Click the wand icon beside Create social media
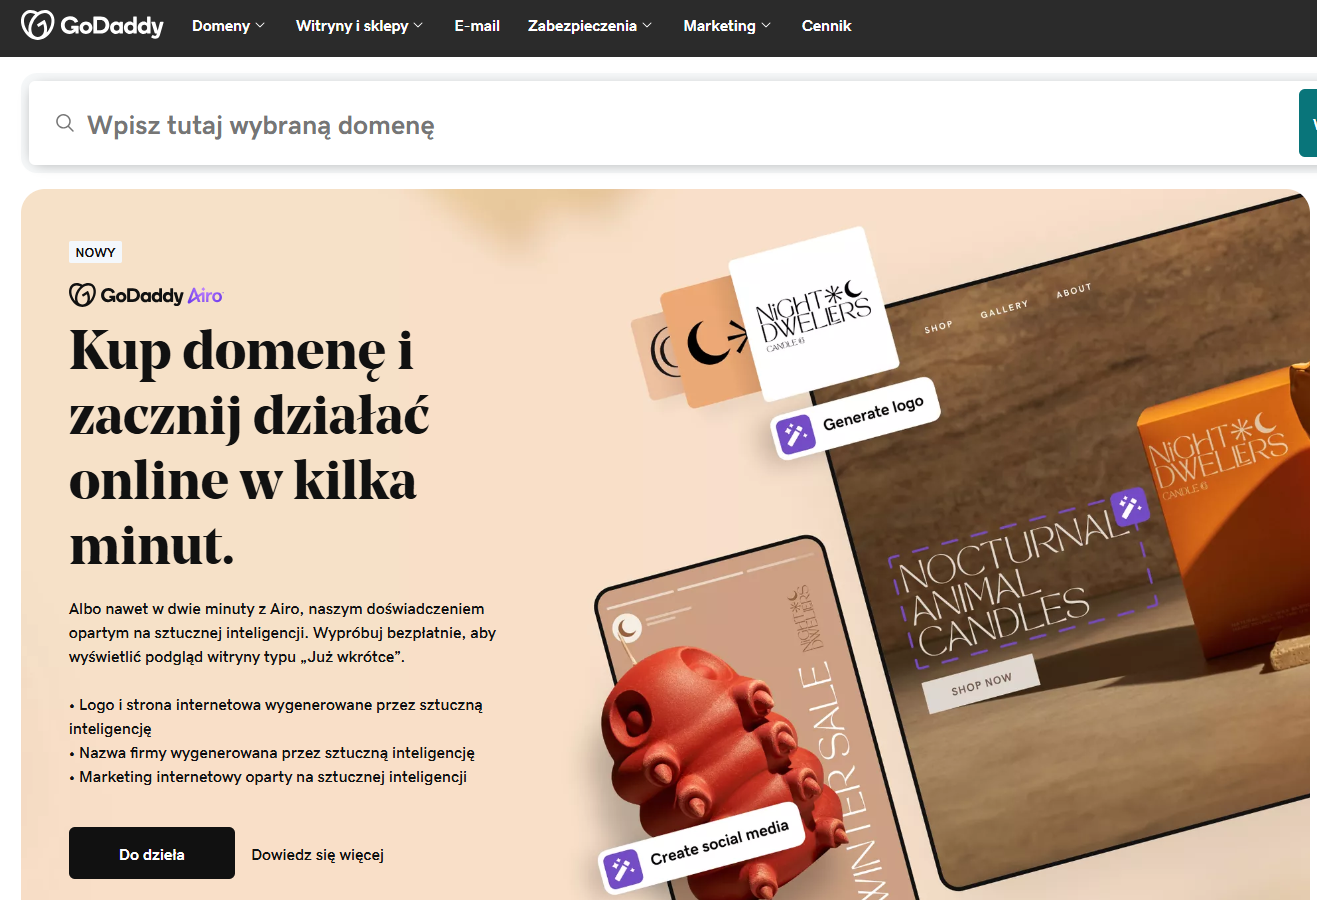 pyautogui.click(x=622, y=869)
